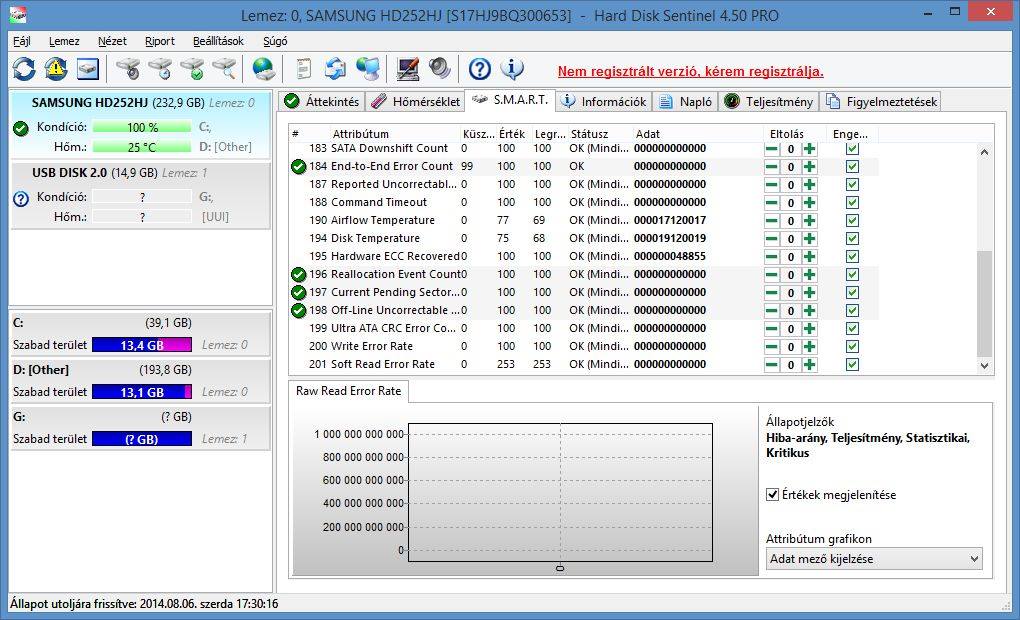1020x620 pixels.
Task: Click the Reallocation Event Count attribute name
Action: [396, 275]
